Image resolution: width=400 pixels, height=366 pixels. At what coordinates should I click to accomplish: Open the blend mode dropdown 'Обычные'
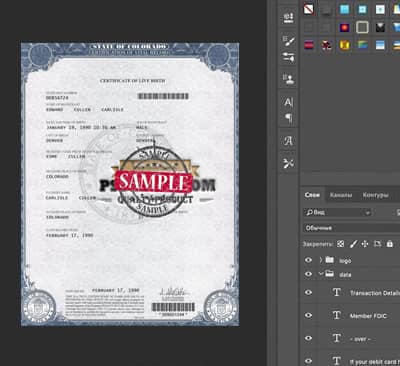tap(352, 228)
